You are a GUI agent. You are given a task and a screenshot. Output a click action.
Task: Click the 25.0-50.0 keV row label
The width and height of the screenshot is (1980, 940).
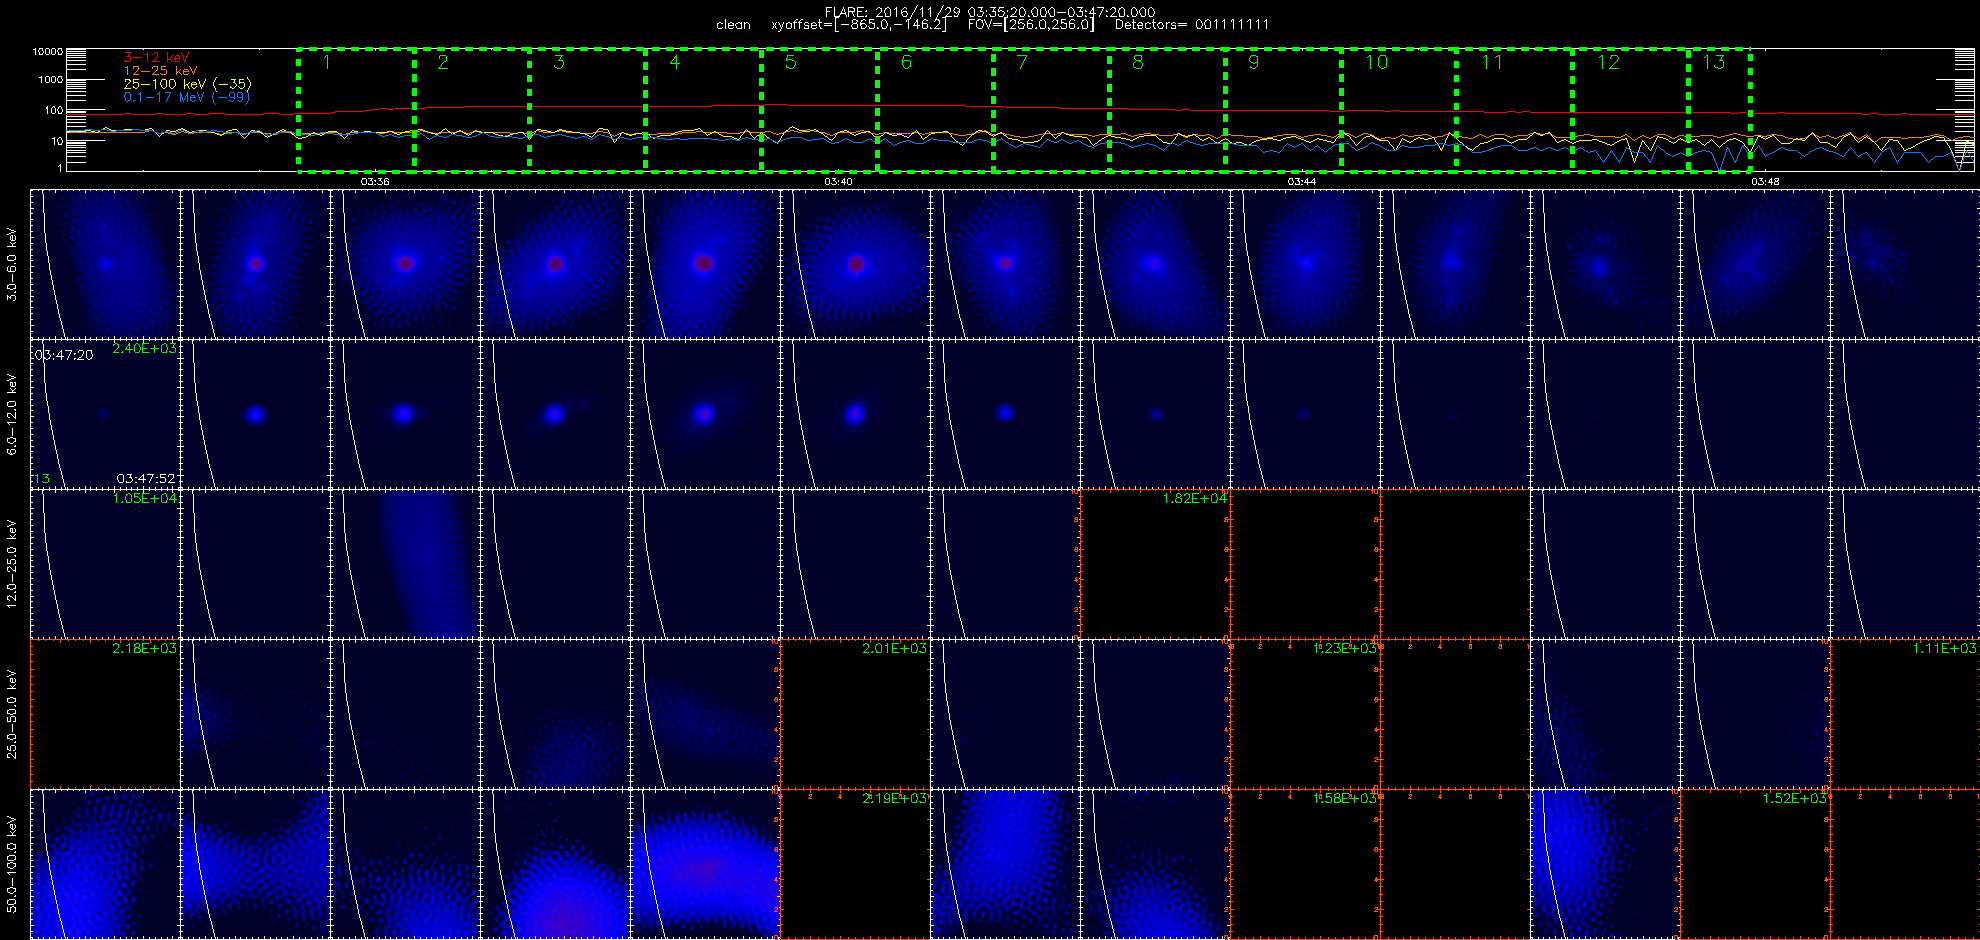pos(12,714)
